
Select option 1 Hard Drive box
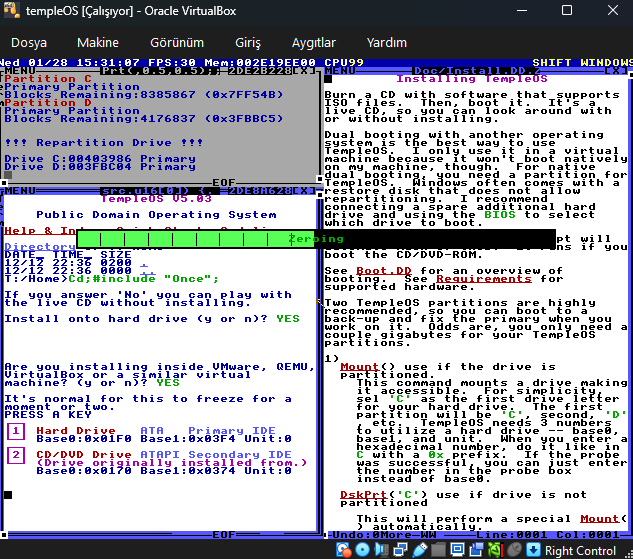[x=16, y=431]
